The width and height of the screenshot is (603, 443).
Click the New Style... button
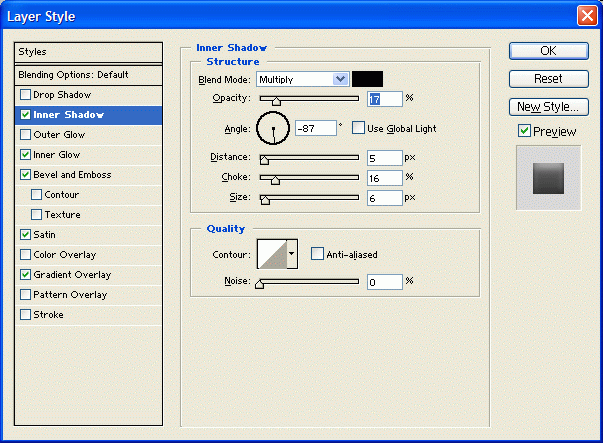[548, 106]
